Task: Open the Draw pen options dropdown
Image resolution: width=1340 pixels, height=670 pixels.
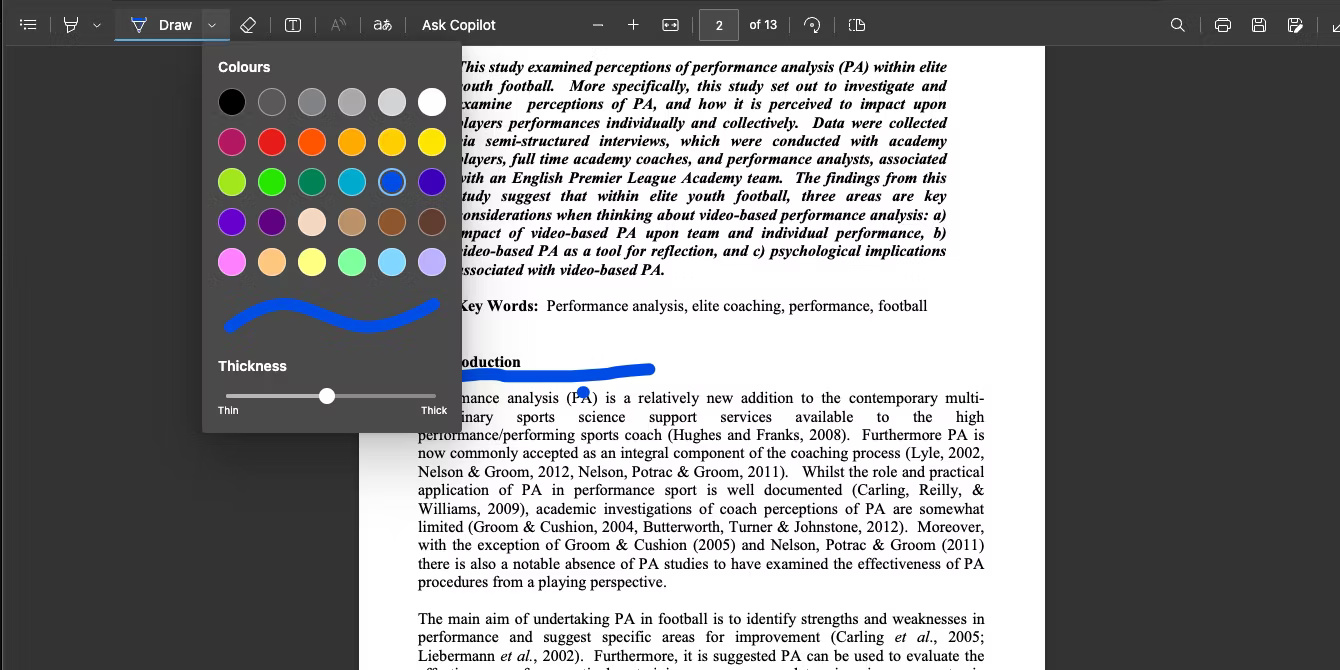Action: (211, 24)
